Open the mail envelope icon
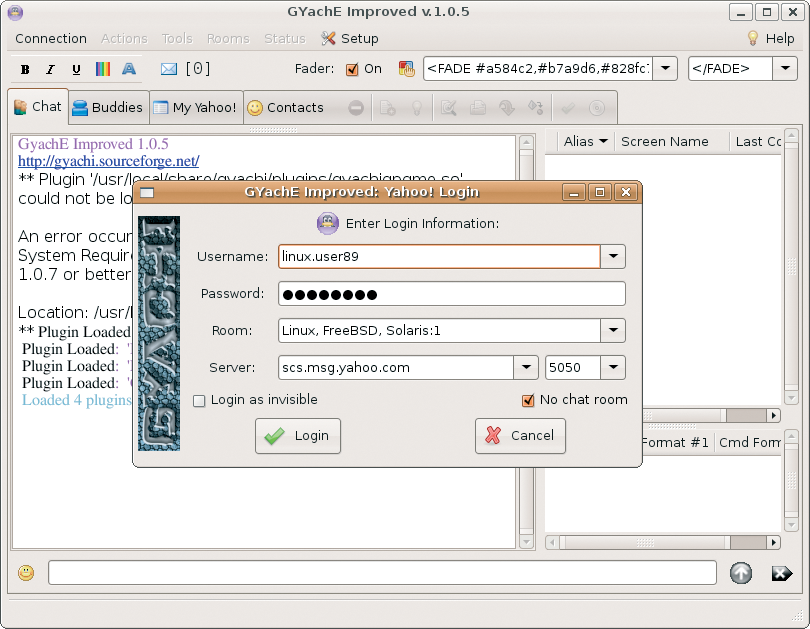Viewport: 810px width, 629px height. (x=169, y=69)
